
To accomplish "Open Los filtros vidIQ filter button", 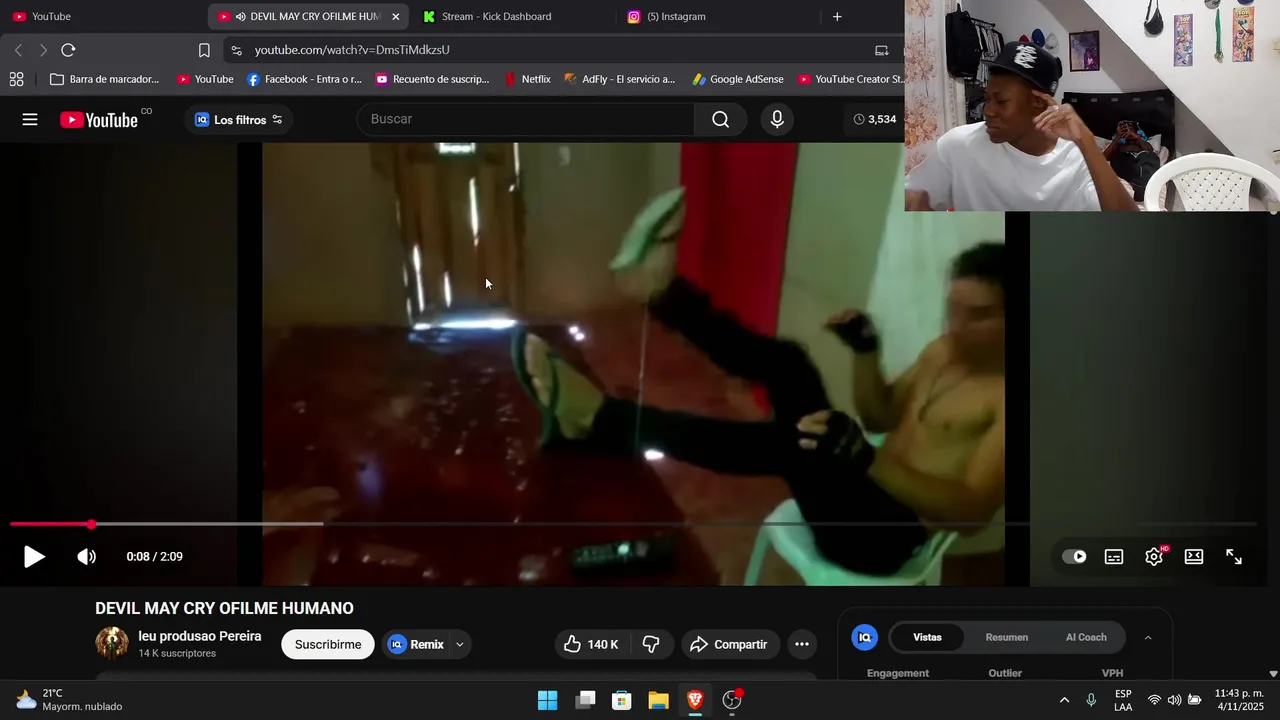I will (238, 119).
